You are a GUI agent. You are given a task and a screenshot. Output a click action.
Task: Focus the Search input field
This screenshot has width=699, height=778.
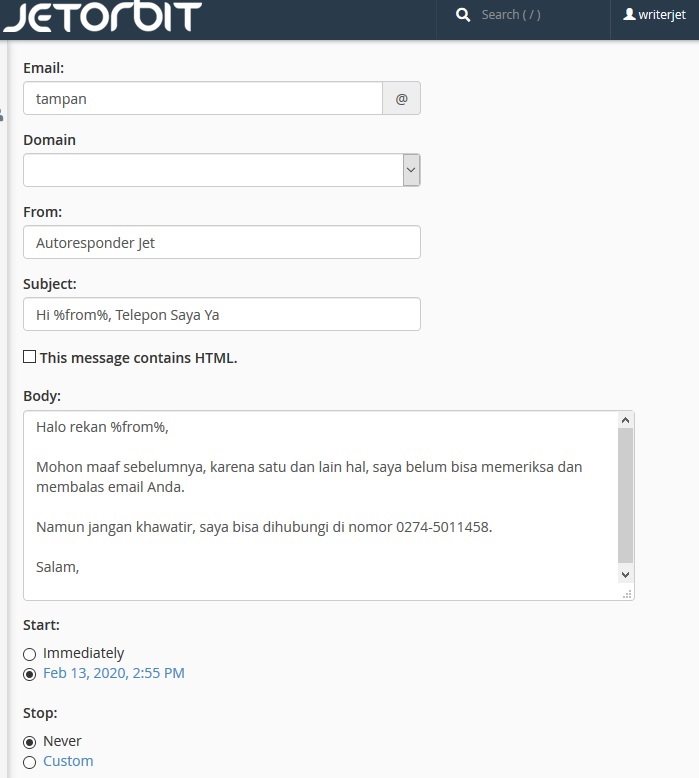[511, 15]
